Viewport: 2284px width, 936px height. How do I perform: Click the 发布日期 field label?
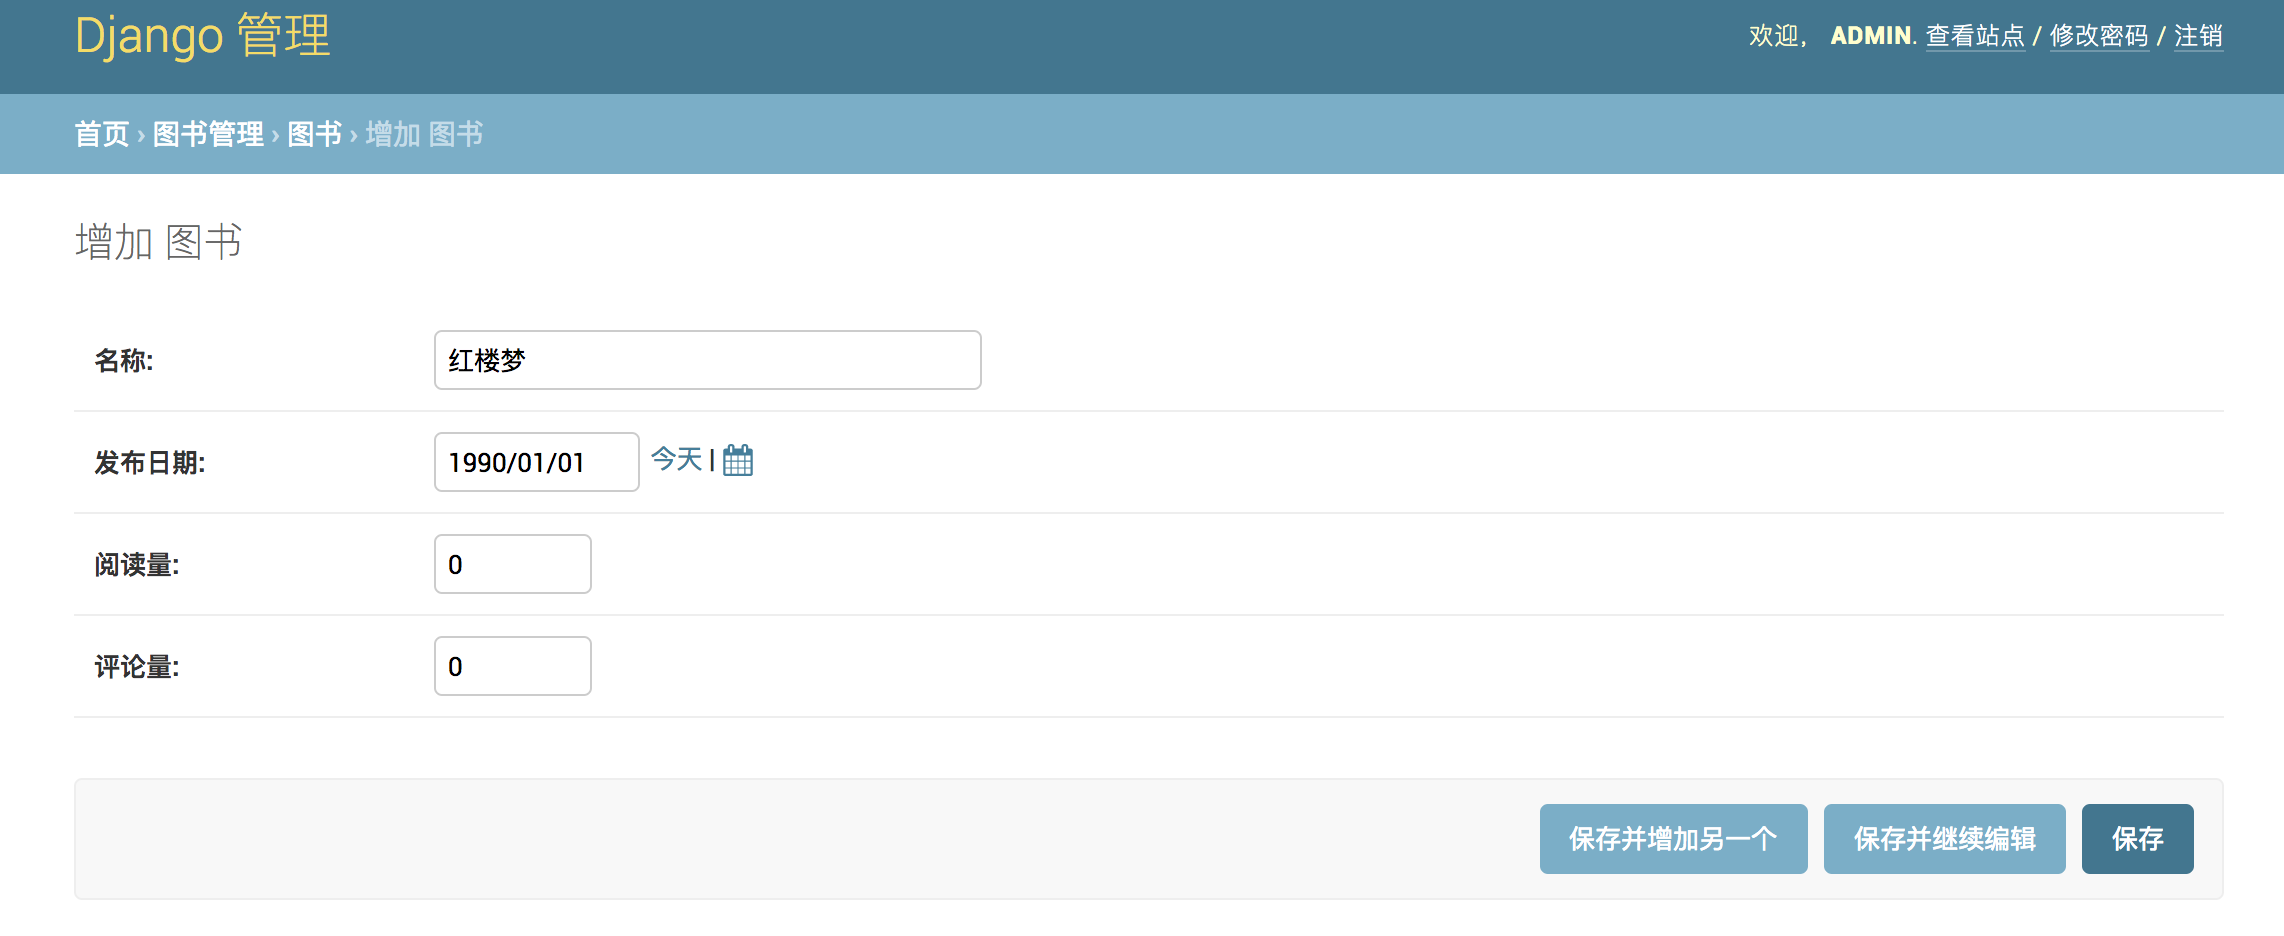coord(150,463)
